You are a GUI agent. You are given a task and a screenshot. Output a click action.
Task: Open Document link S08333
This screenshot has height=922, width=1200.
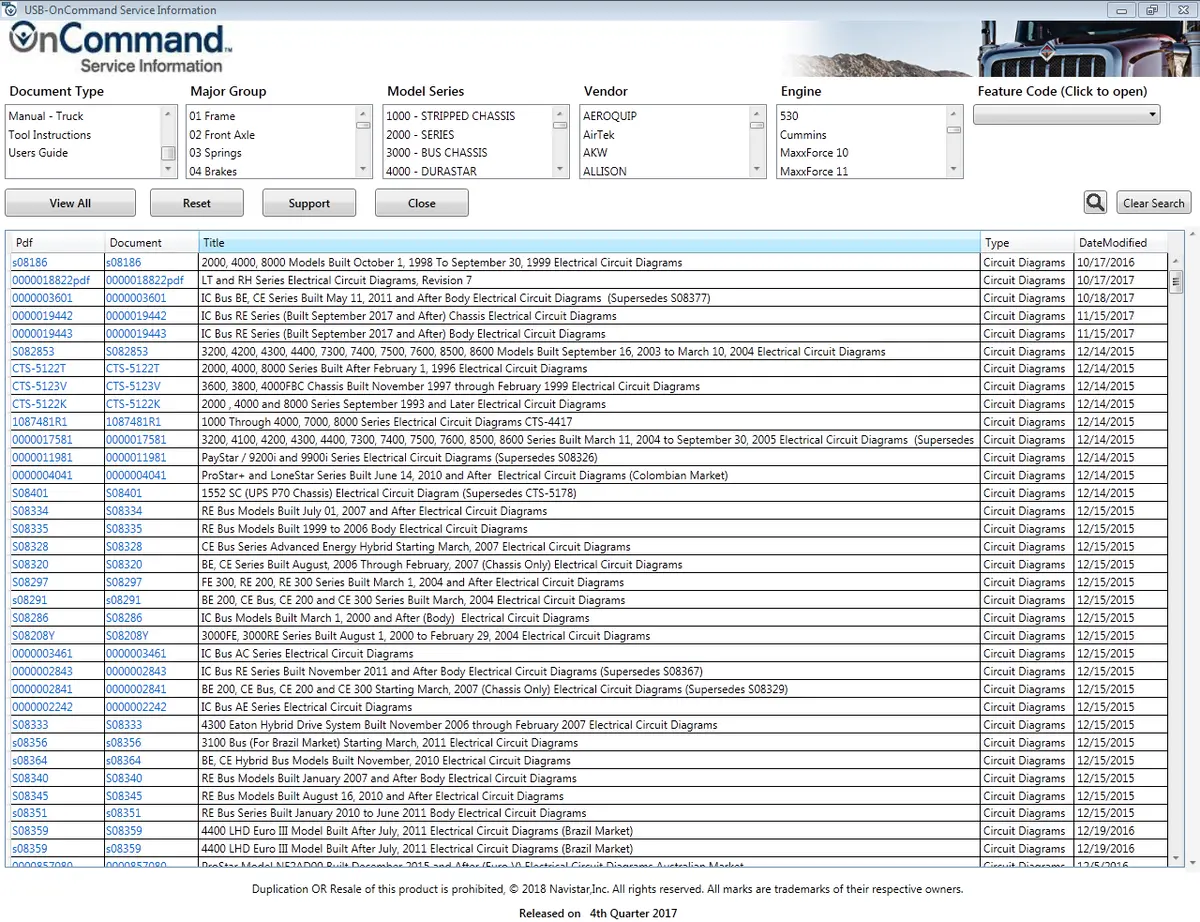tap(124, 725)
